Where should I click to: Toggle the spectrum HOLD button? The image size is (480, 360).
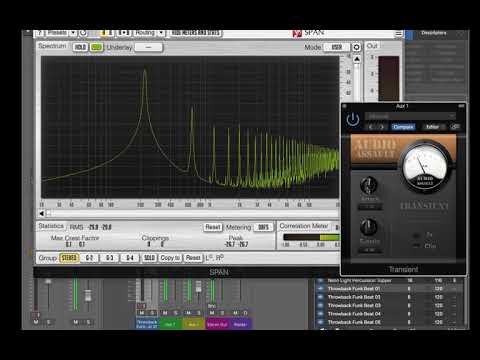tap(80, 47)
